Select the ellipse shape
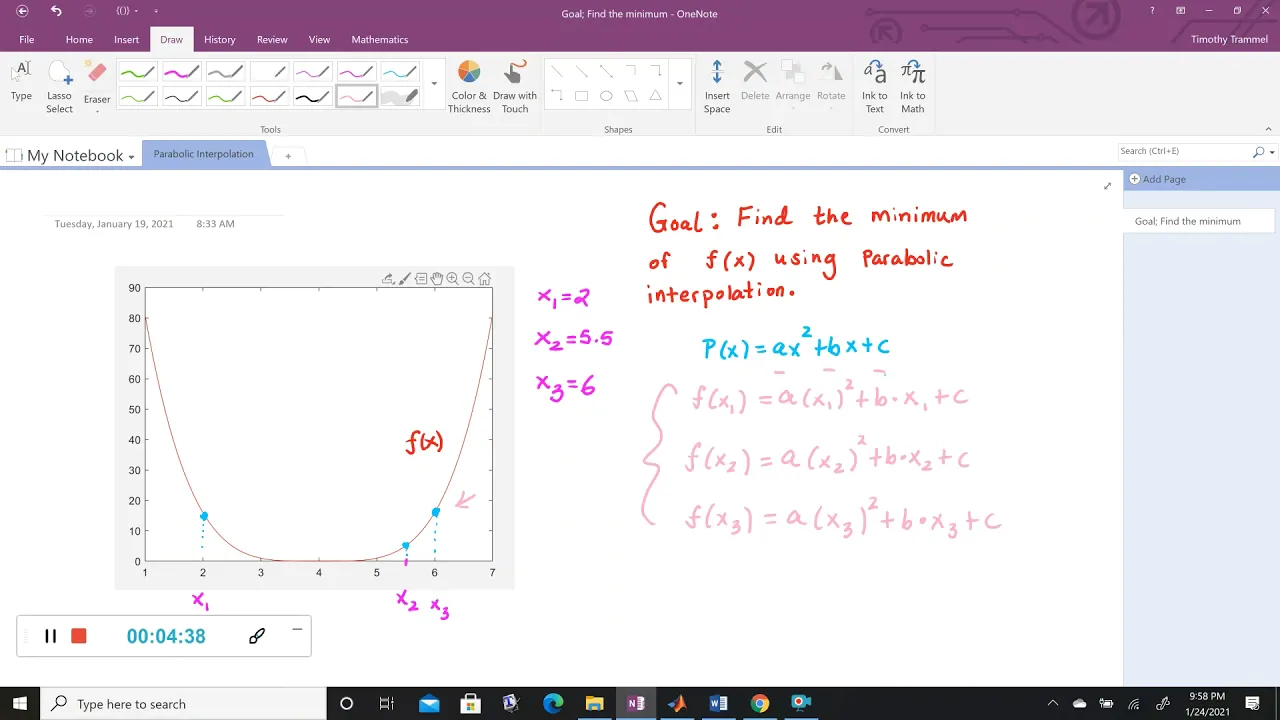Viewport: 1280px width, 720px height. point(606,96)
